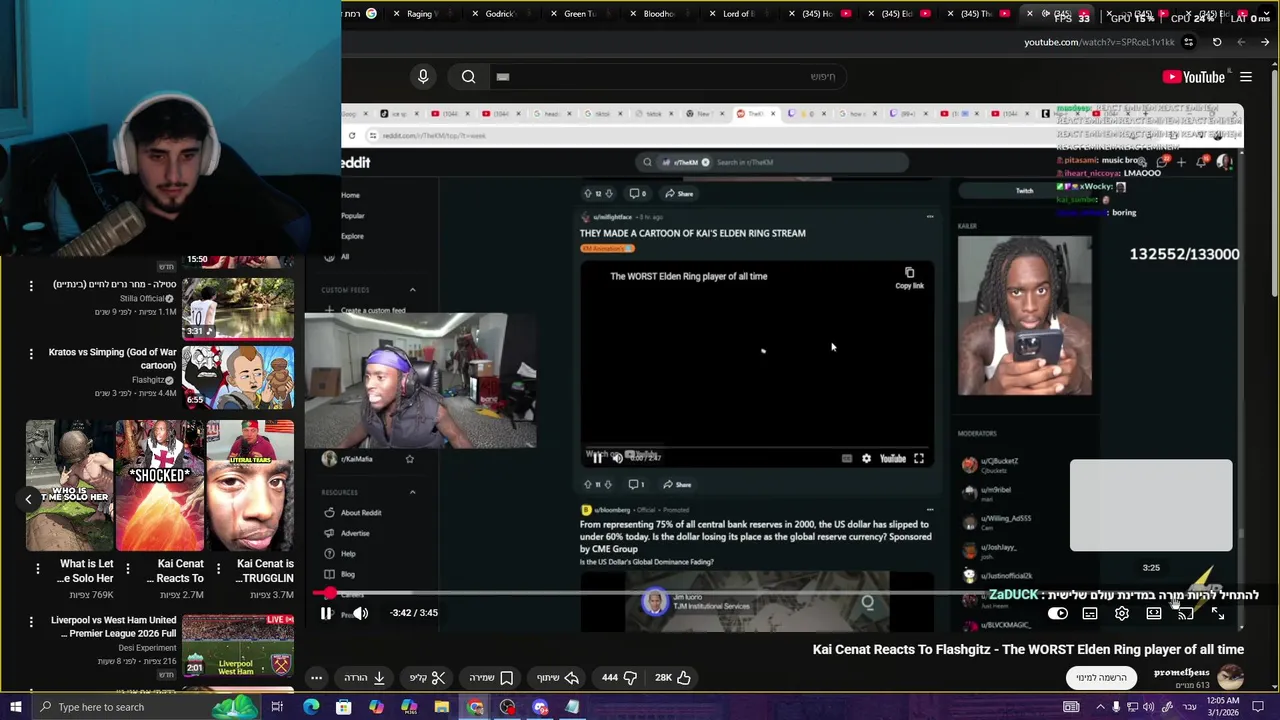The height and width of the screenshot is (720, 1280).
Task: Dislike the video with 444 thumbs down
Action: (x=619, y=678)
